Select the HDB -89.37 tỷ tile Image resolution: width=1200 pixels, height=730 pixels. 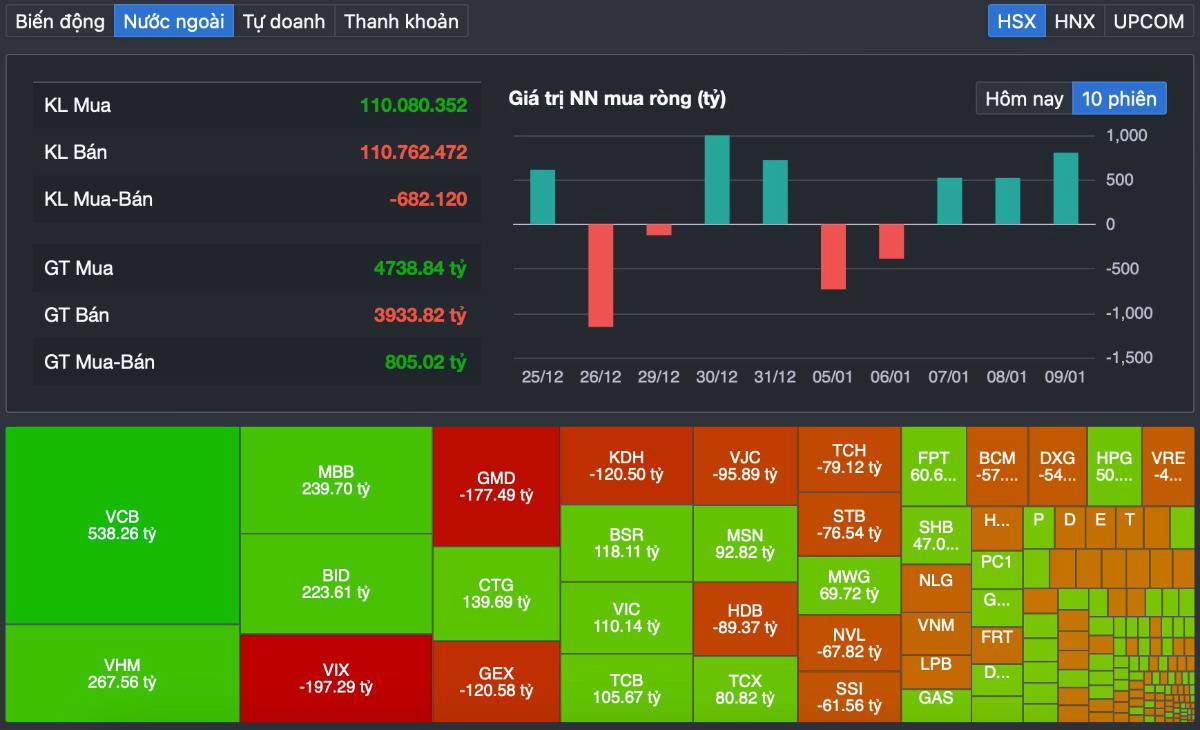coord(745,619)
